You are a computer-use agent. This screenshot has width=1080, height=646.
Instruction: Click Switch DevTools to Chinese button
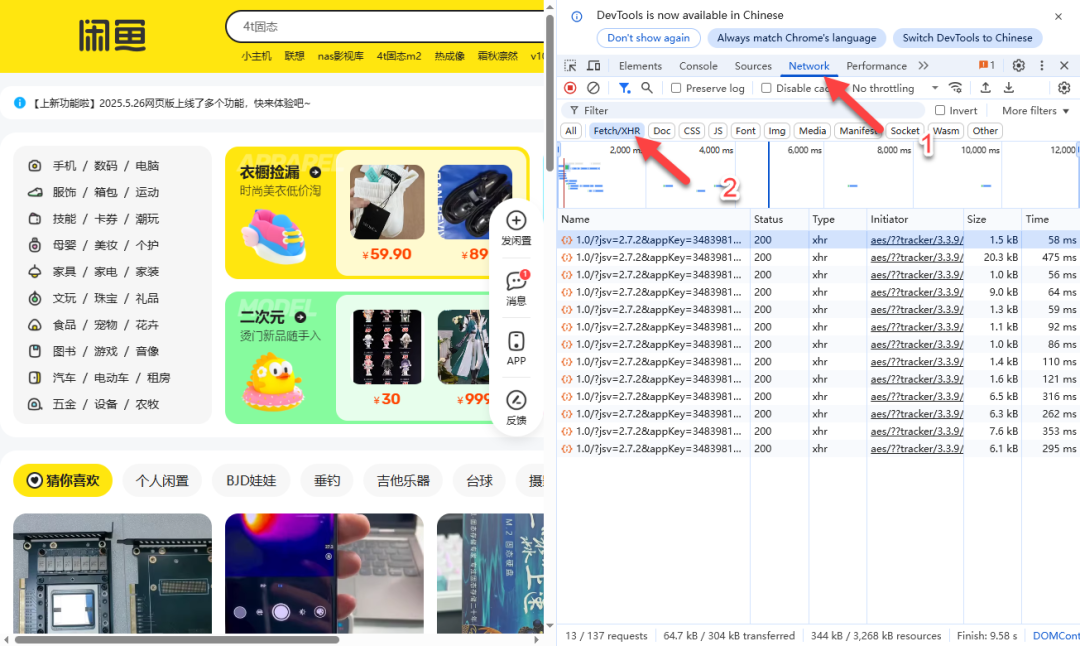coord(967,38)
